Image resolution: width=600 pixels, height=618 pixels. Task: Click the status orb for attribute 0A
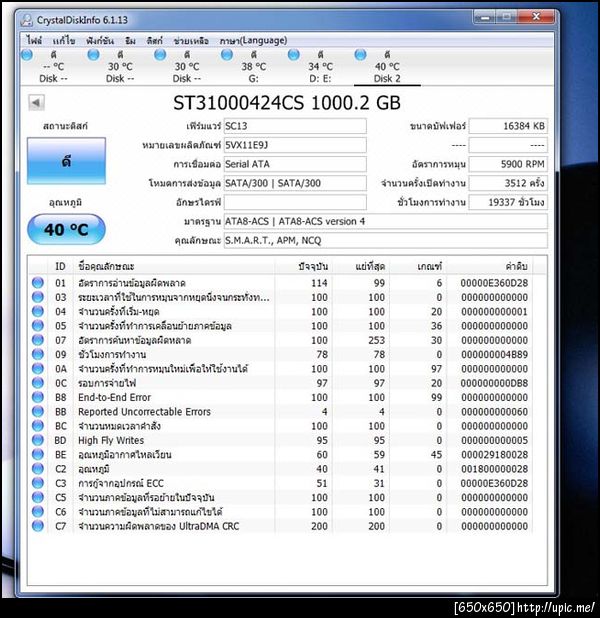[38, 369]
